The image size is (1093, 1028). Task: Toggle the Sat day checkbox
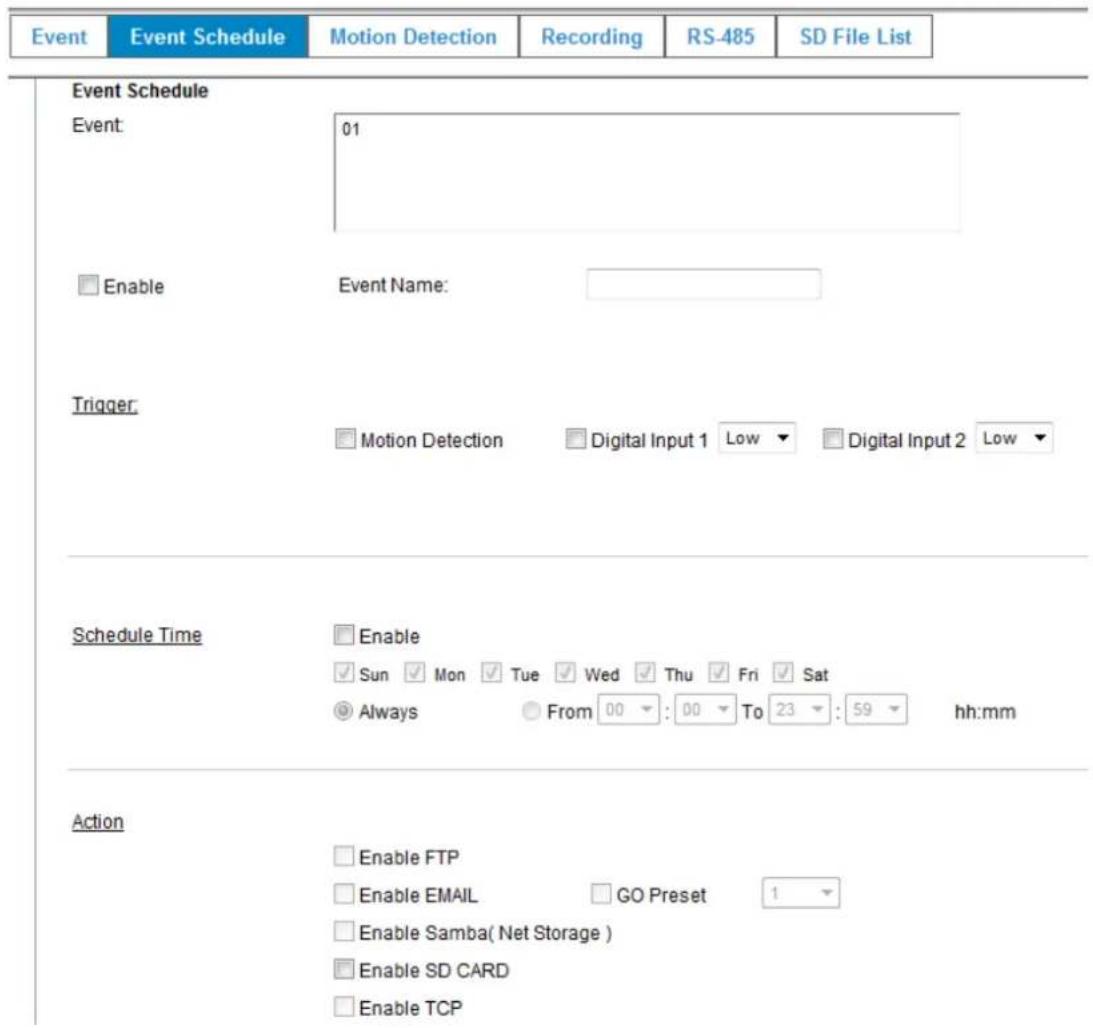pyautogui.click(x=783, y=673)
